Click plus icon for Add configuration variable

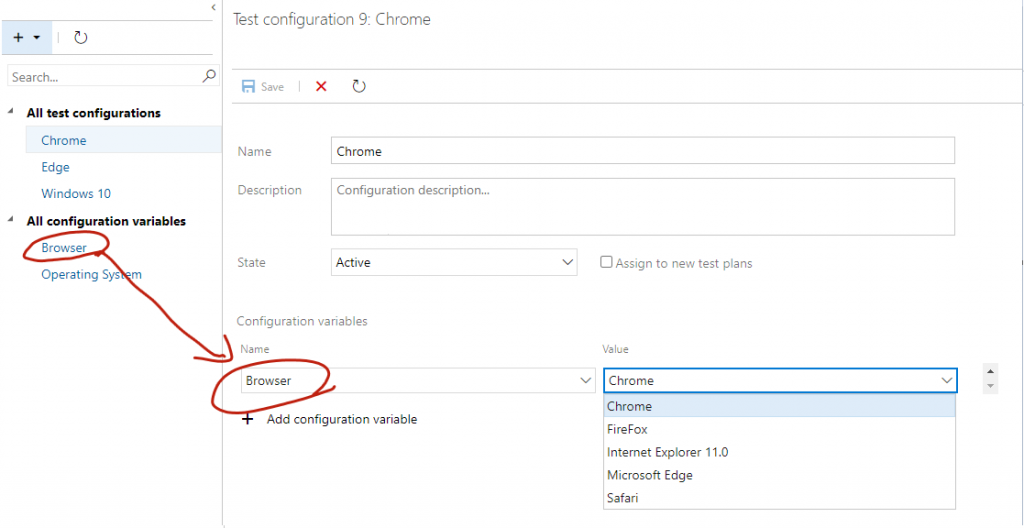pyautogui.click(x=248, y=419)
